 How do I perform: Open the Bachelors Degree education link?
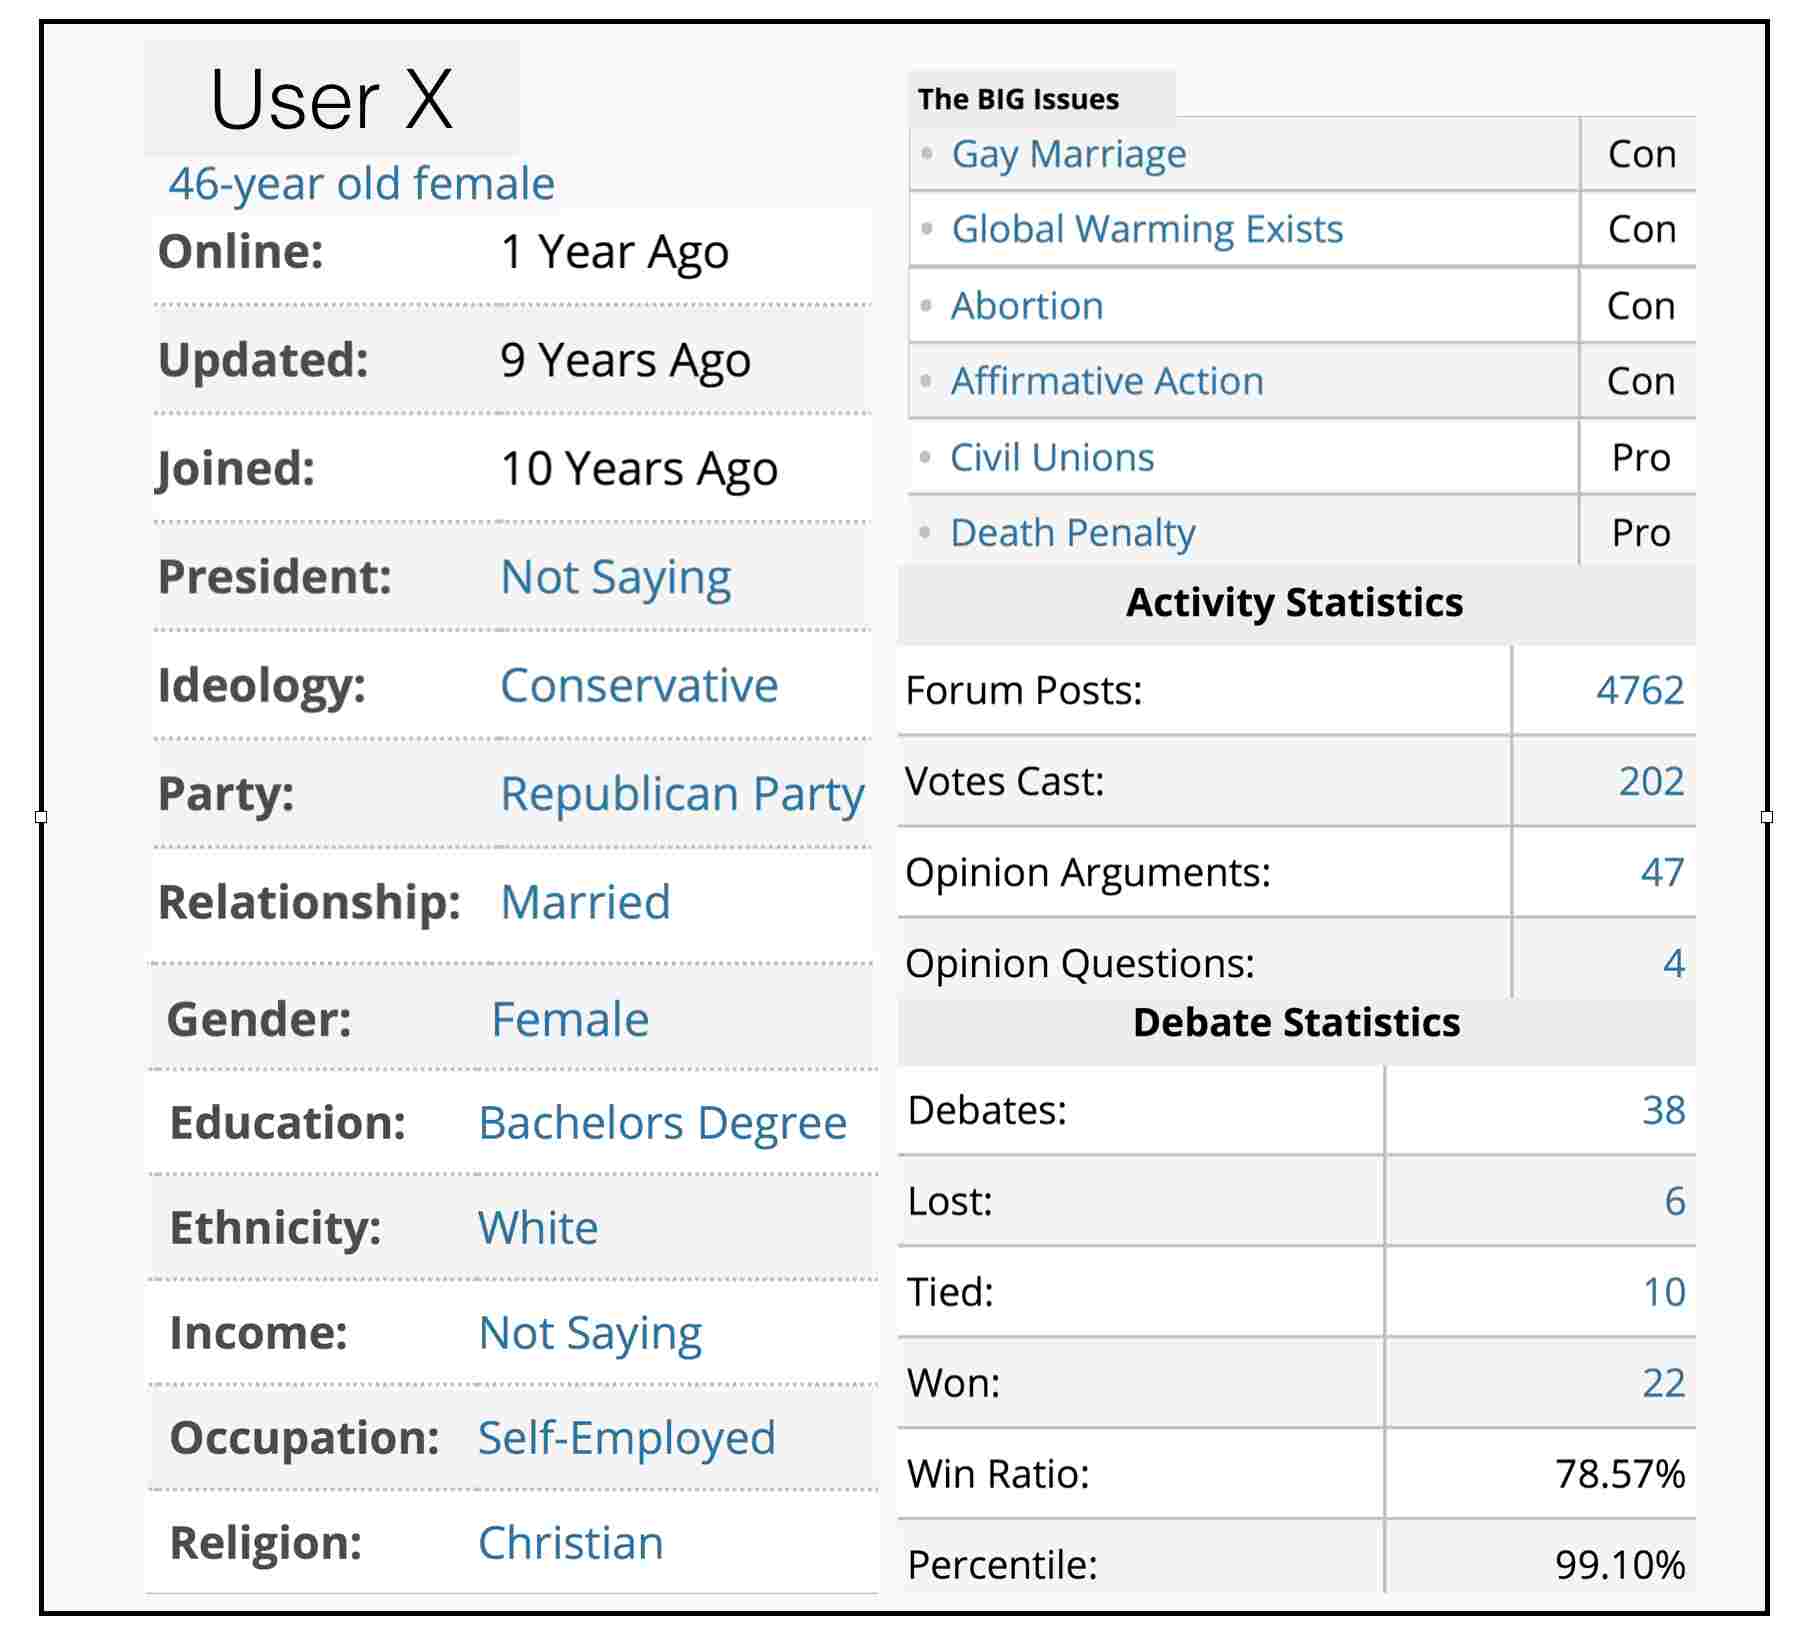pos(662,1123)
